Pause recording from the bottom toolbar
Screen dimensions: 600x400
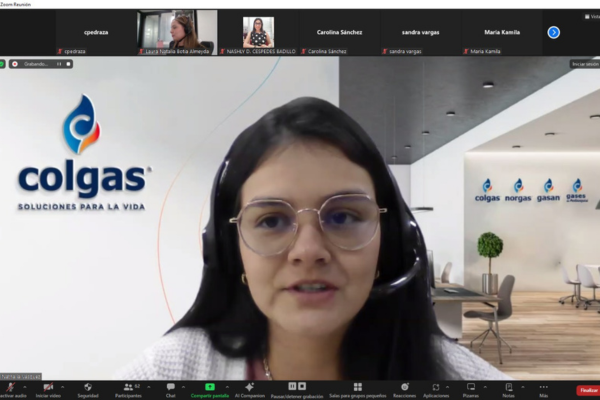pyautogui.click(x=292, y=386)
